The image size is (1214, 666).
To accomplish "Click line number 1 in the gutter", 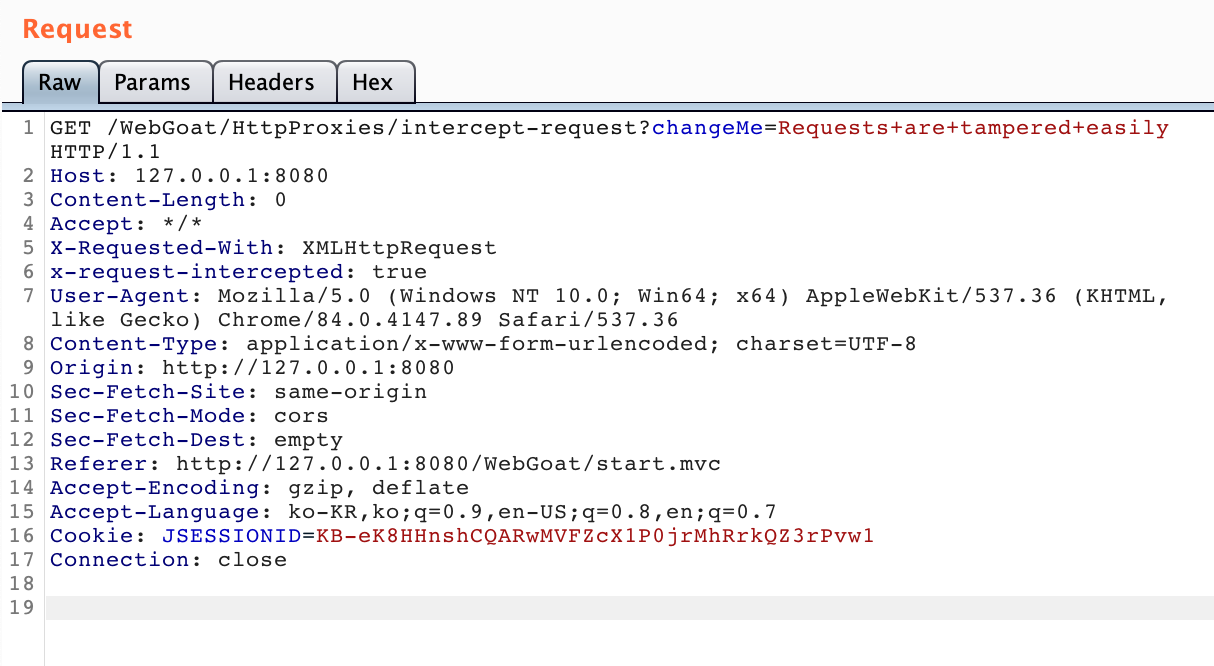I will [x=28, y=127].
